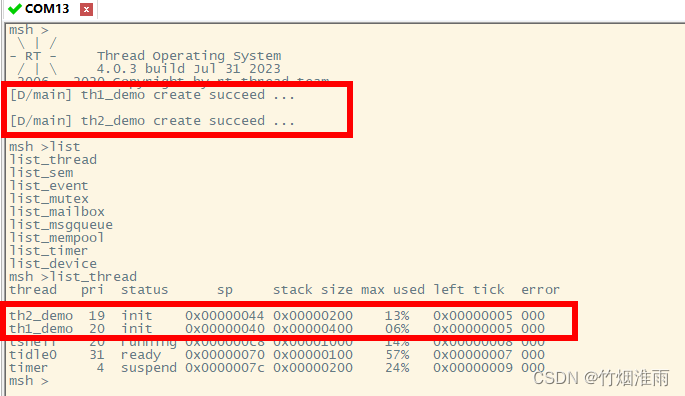Close the COM13 tab with red X
The width and height of the screenshot is (685, 396).
coord(86,9)
